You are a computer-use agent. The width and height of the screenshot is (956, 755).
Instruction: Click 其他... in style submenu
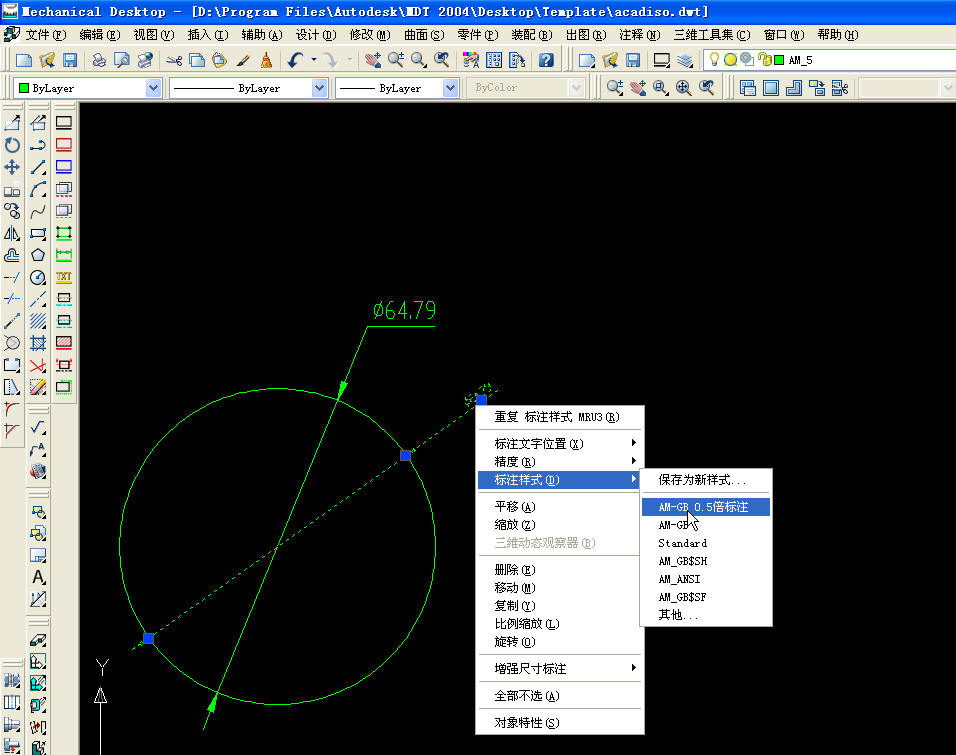[706, 615]
